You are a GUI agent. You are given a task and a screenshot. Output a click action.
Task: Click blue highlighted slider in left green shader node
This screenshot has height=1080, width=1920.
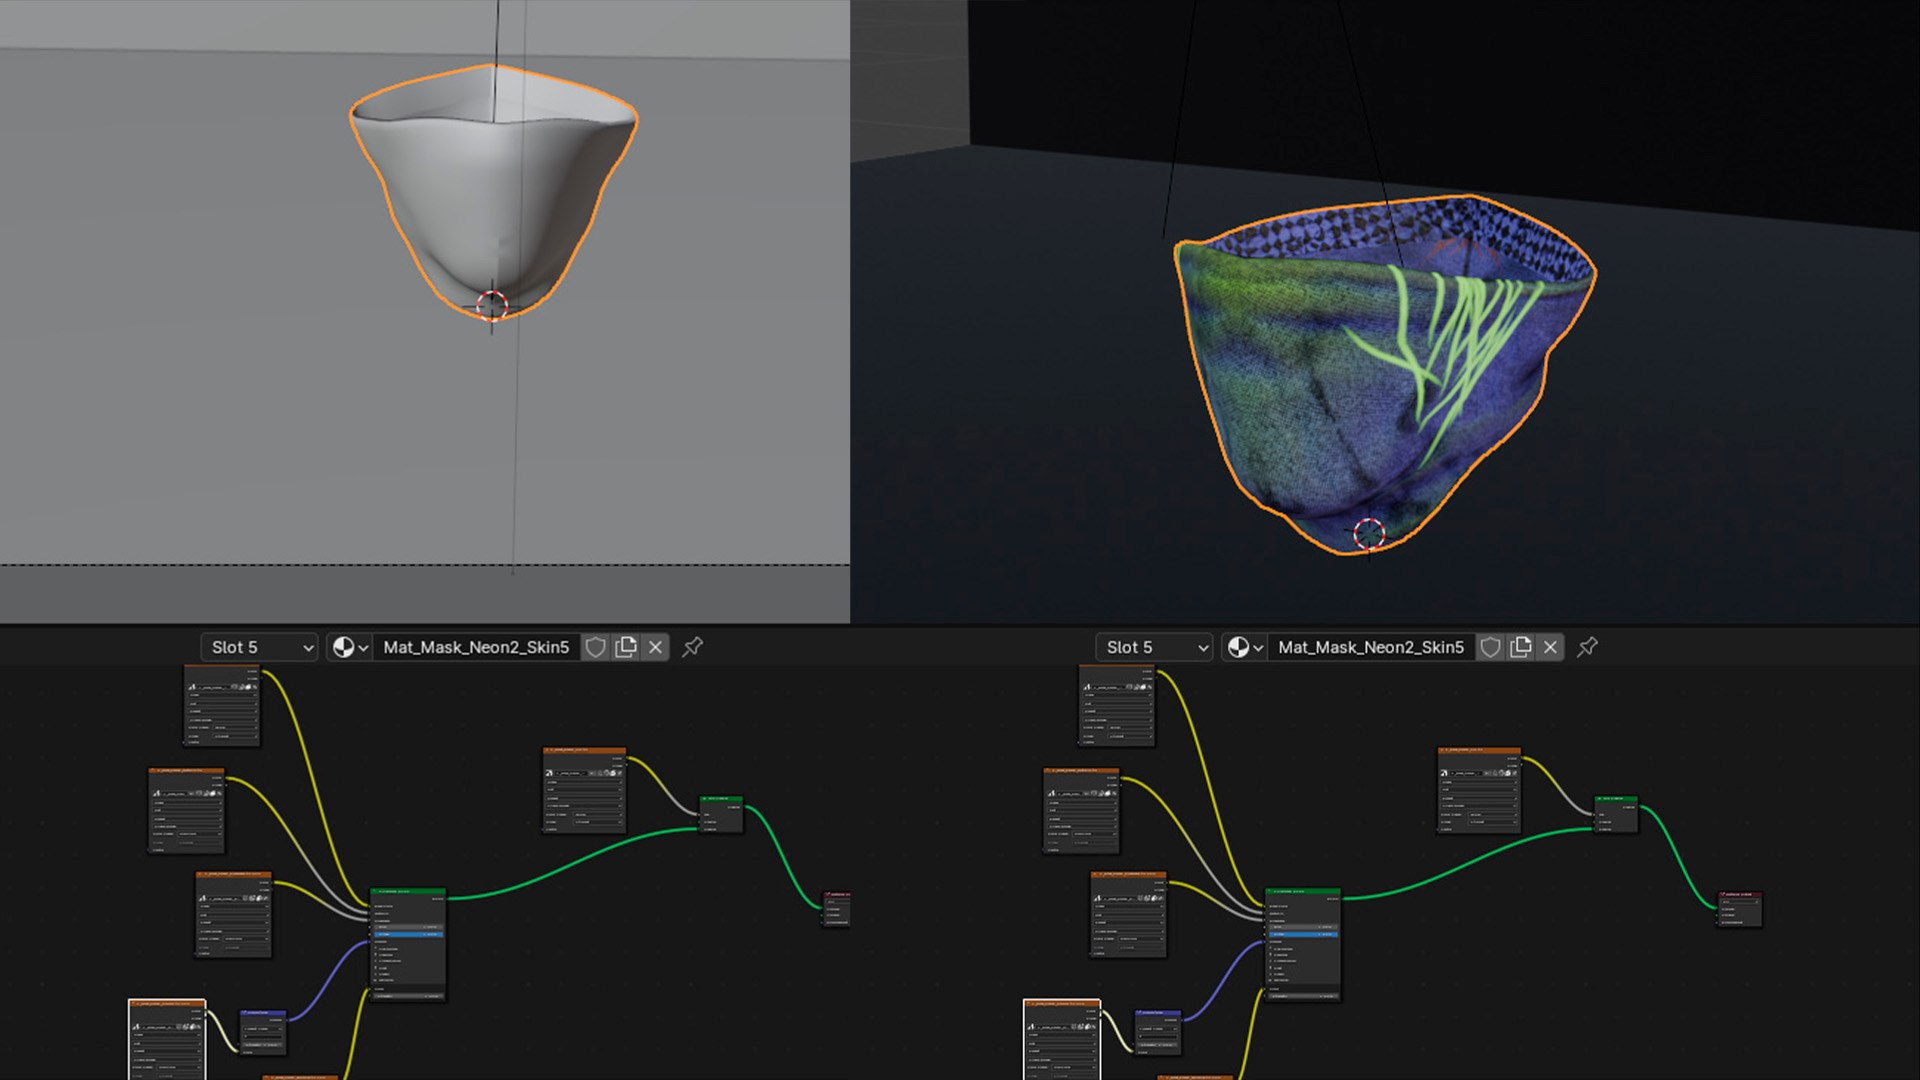408,934
